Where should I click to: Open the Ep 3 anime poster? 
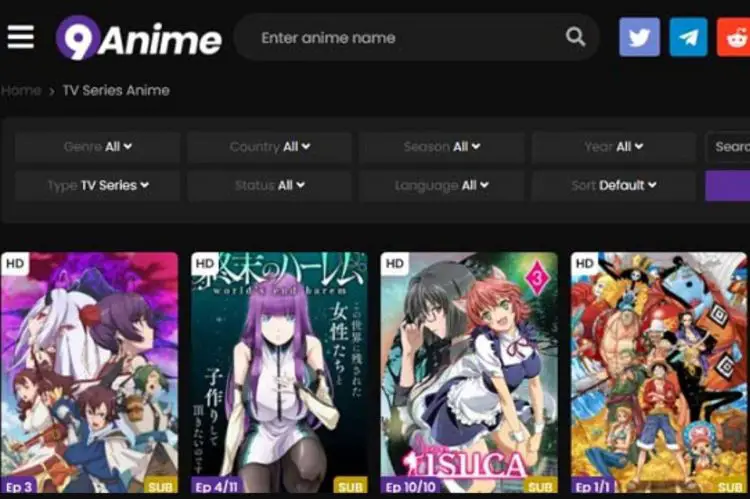89,372
